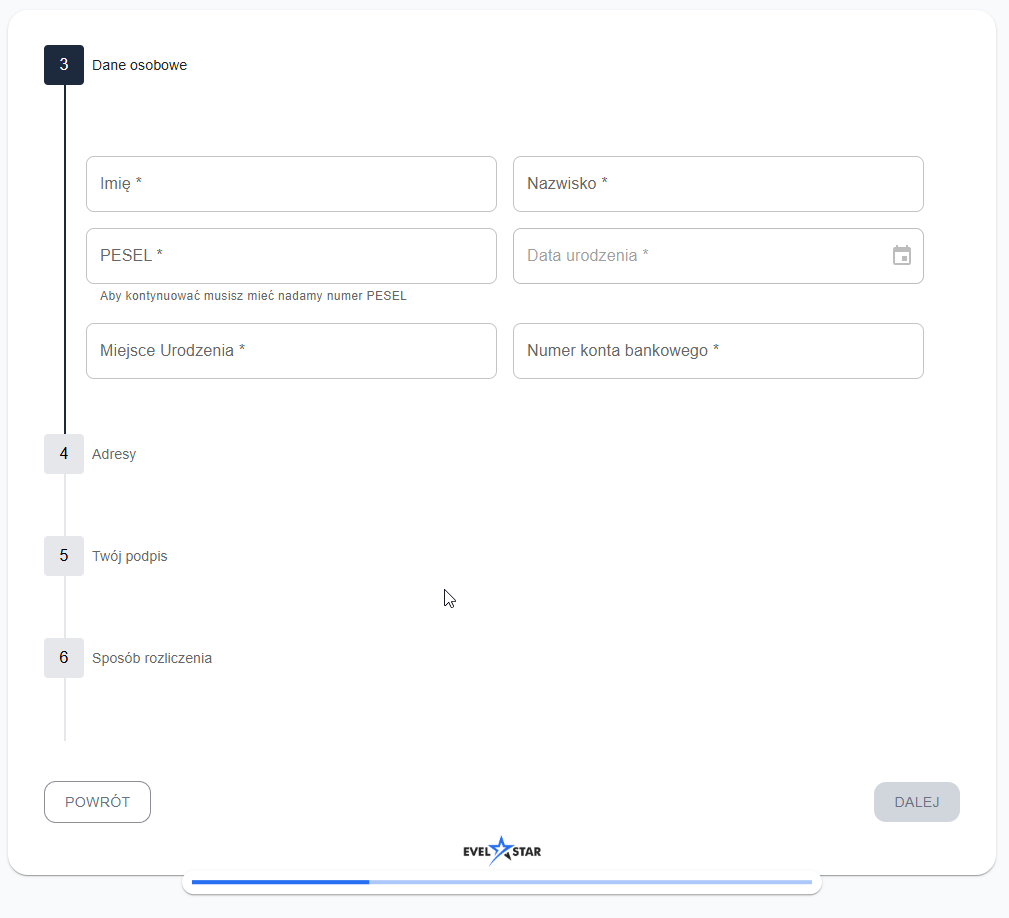Select the Sposób rozliczenia step label
This screenshot has width=1009, height=918.
tap(152, 658)
